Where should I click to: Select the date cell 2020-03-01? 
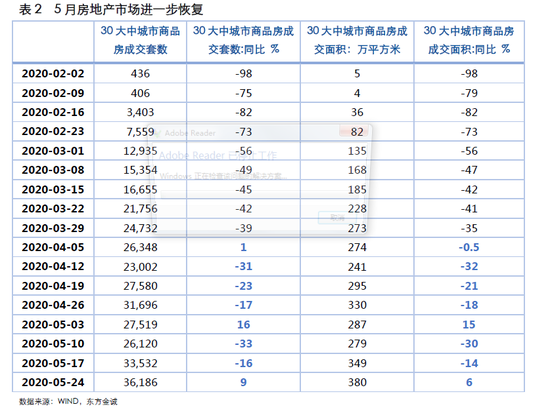click(53, 151)
